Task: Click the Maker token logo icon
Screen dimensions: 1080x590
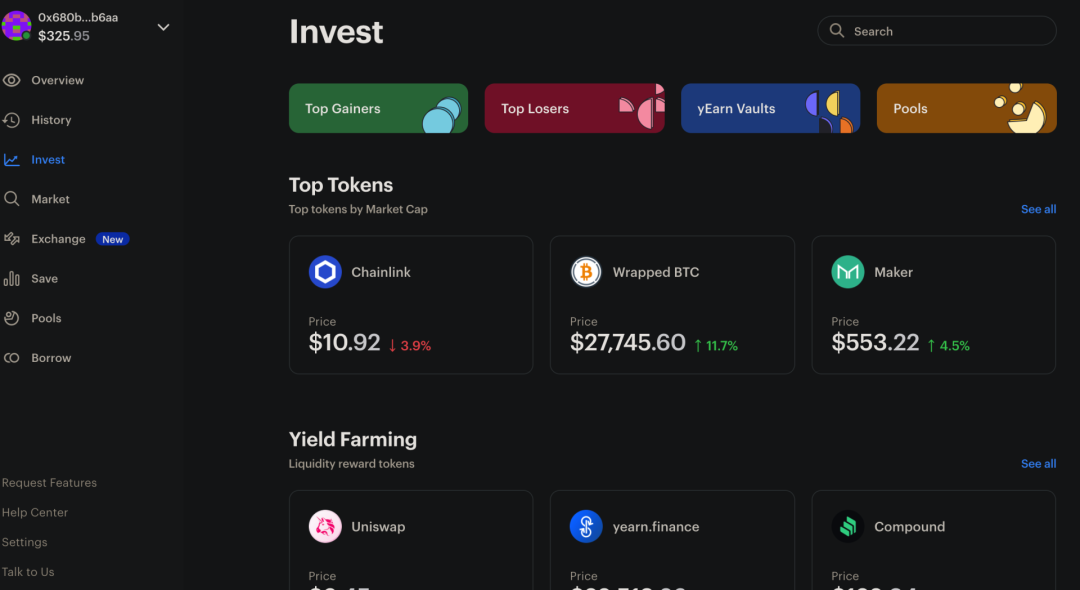Action: pos(848,272)
